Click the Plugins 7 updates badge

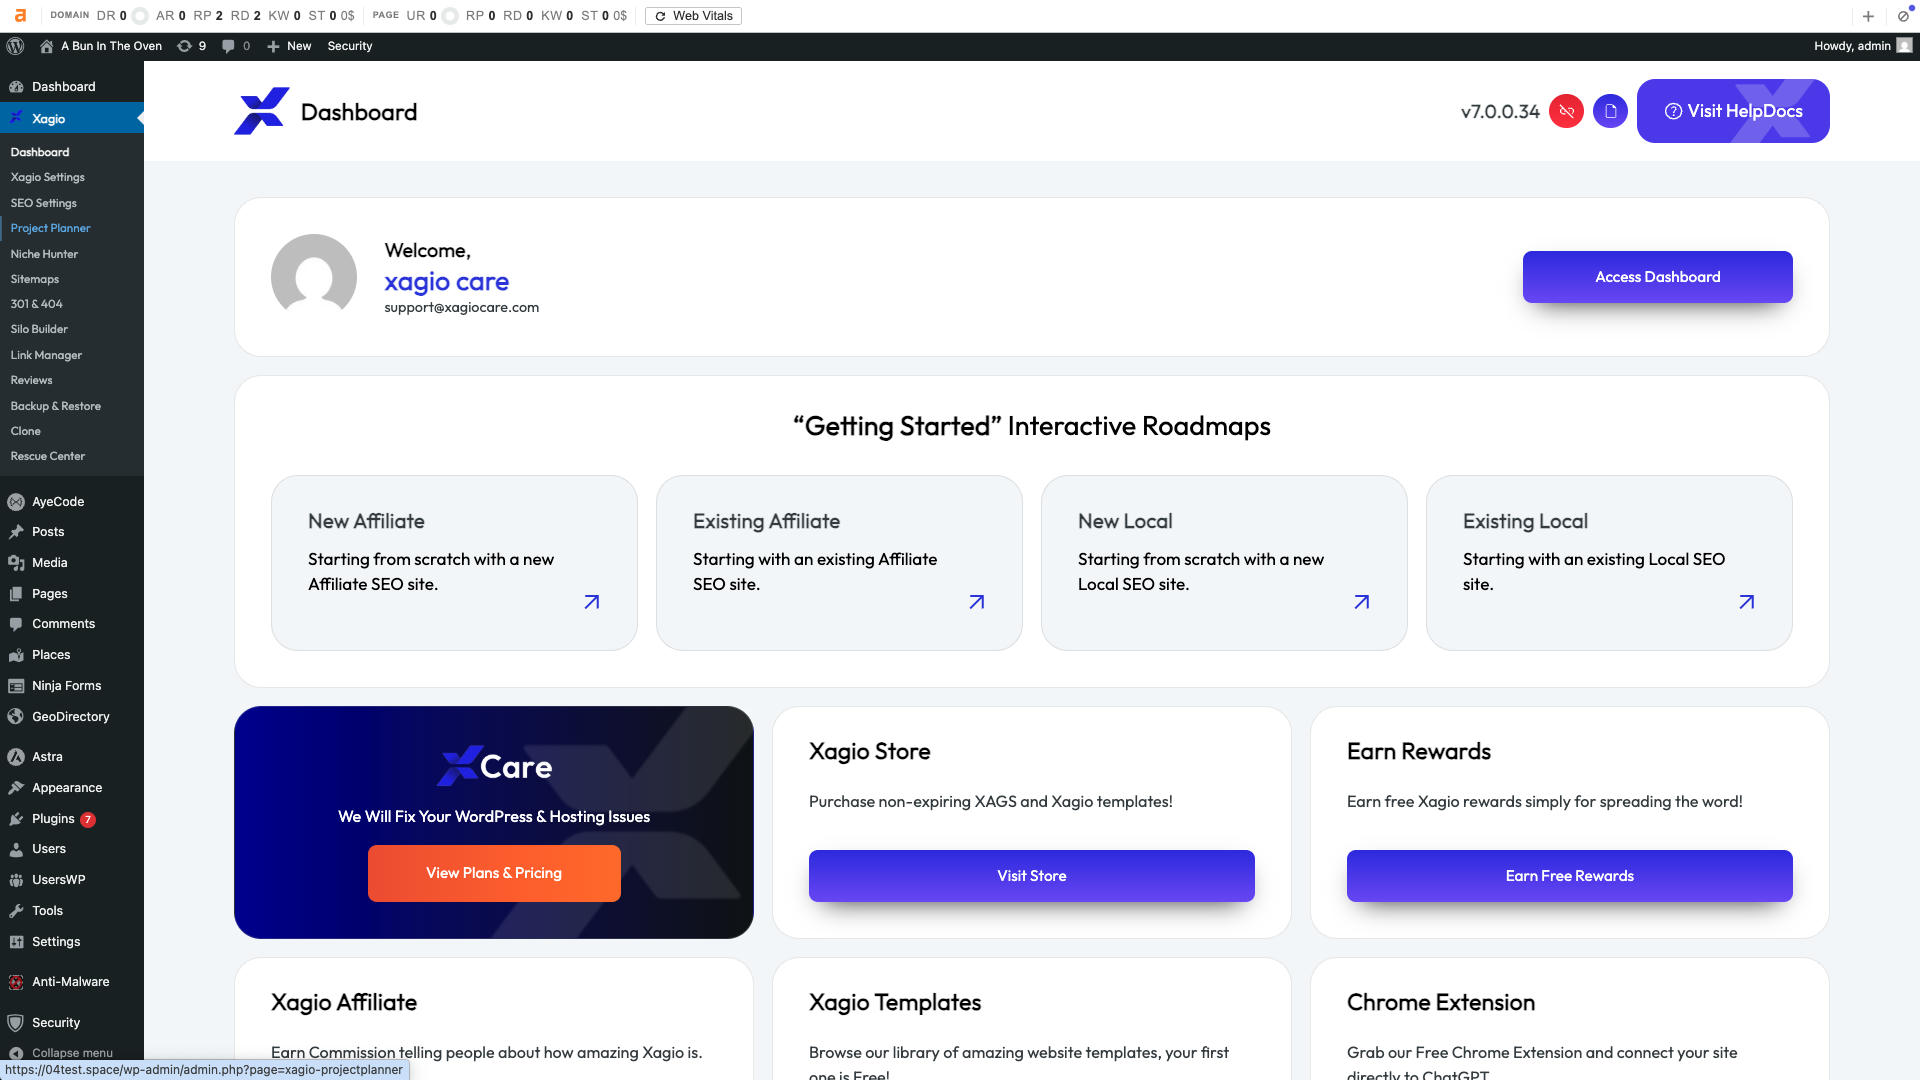[88, 819]
